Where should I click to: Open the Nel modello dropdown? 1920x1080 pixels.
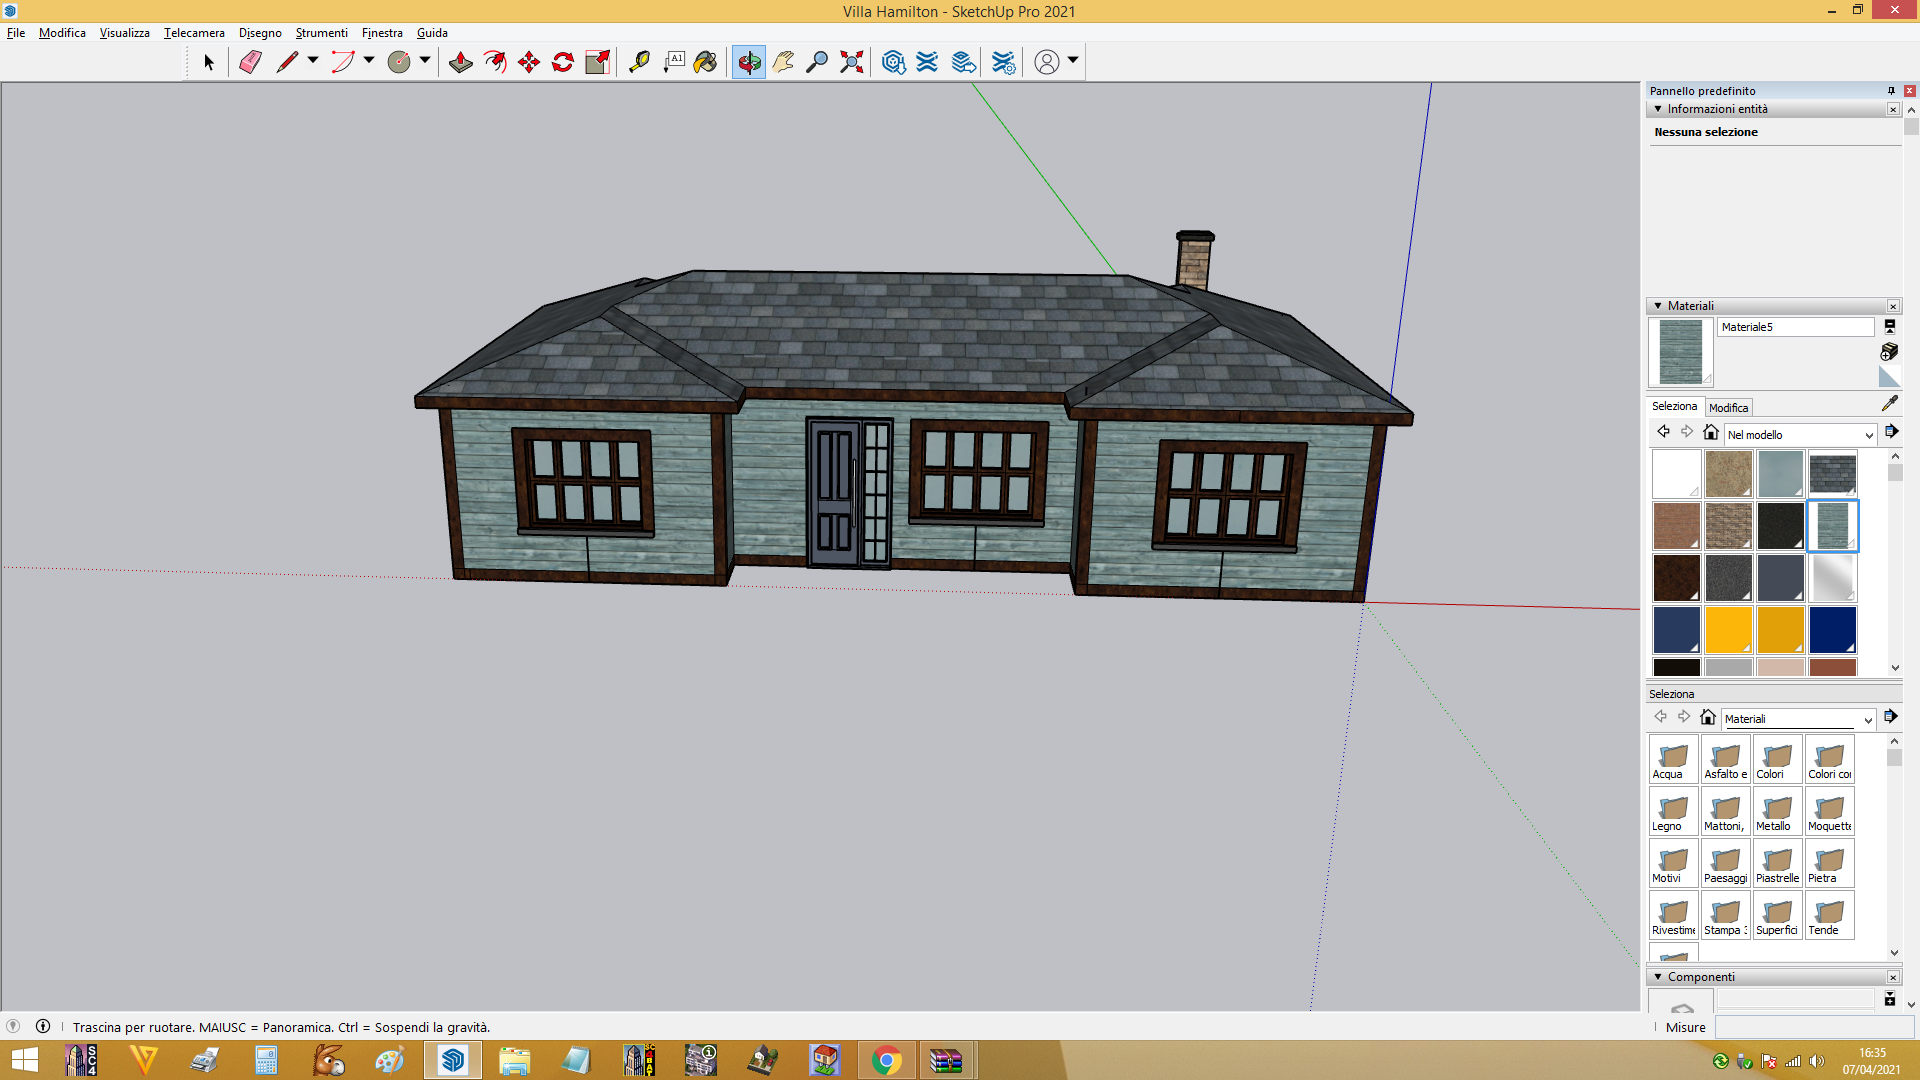pyautogui.click(x=1799, y=435)
